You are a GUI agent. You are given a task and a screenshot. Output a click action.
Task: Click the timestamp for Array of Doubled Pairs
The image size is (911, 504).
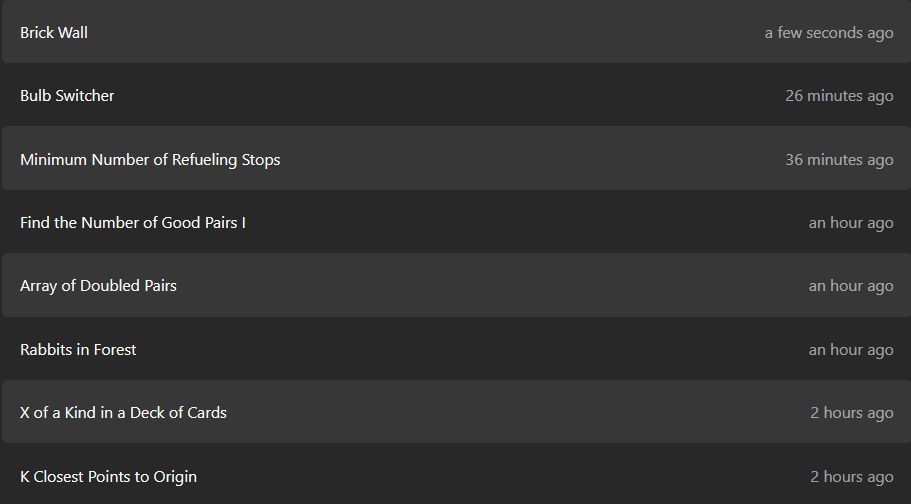(851, 286)
